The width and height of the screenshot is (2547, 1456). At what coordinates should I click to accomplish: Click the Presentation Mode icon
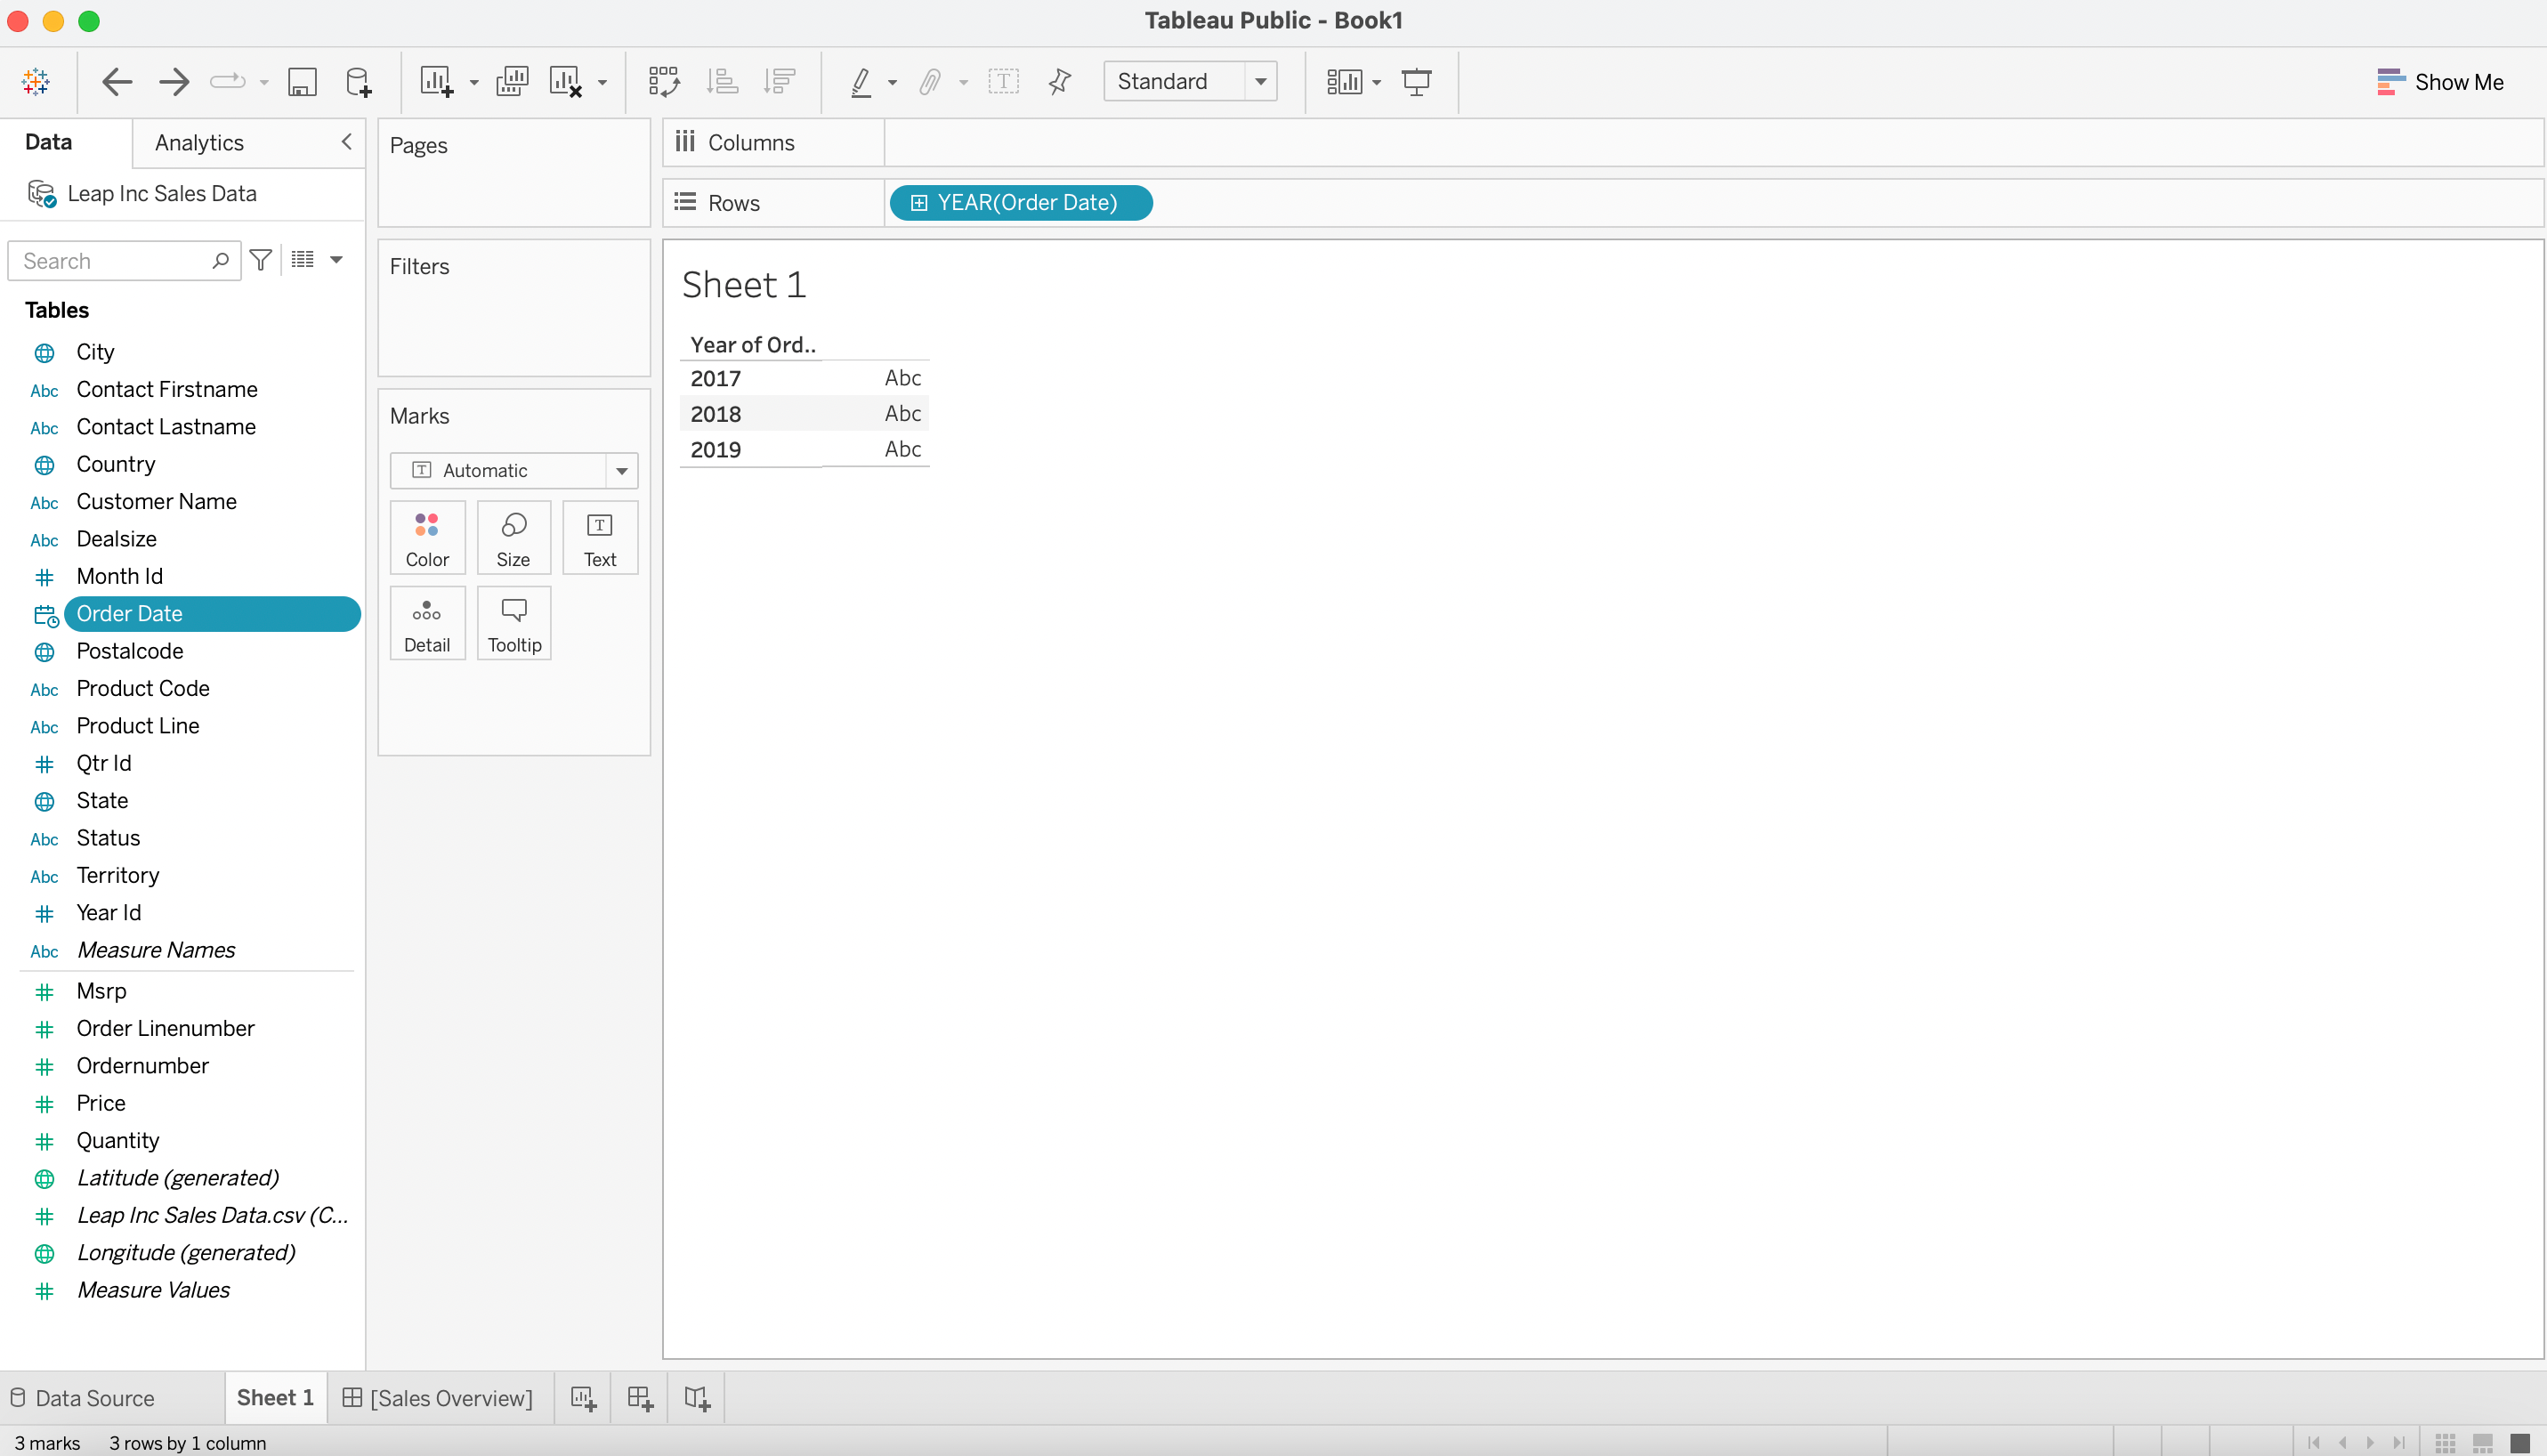[1416, 82]
